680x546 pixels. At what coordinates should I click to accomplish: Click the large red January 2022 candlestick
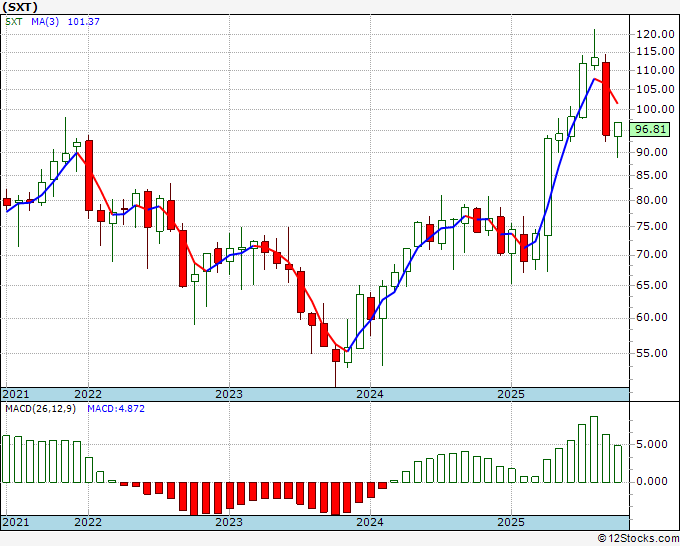pos(89,175)
